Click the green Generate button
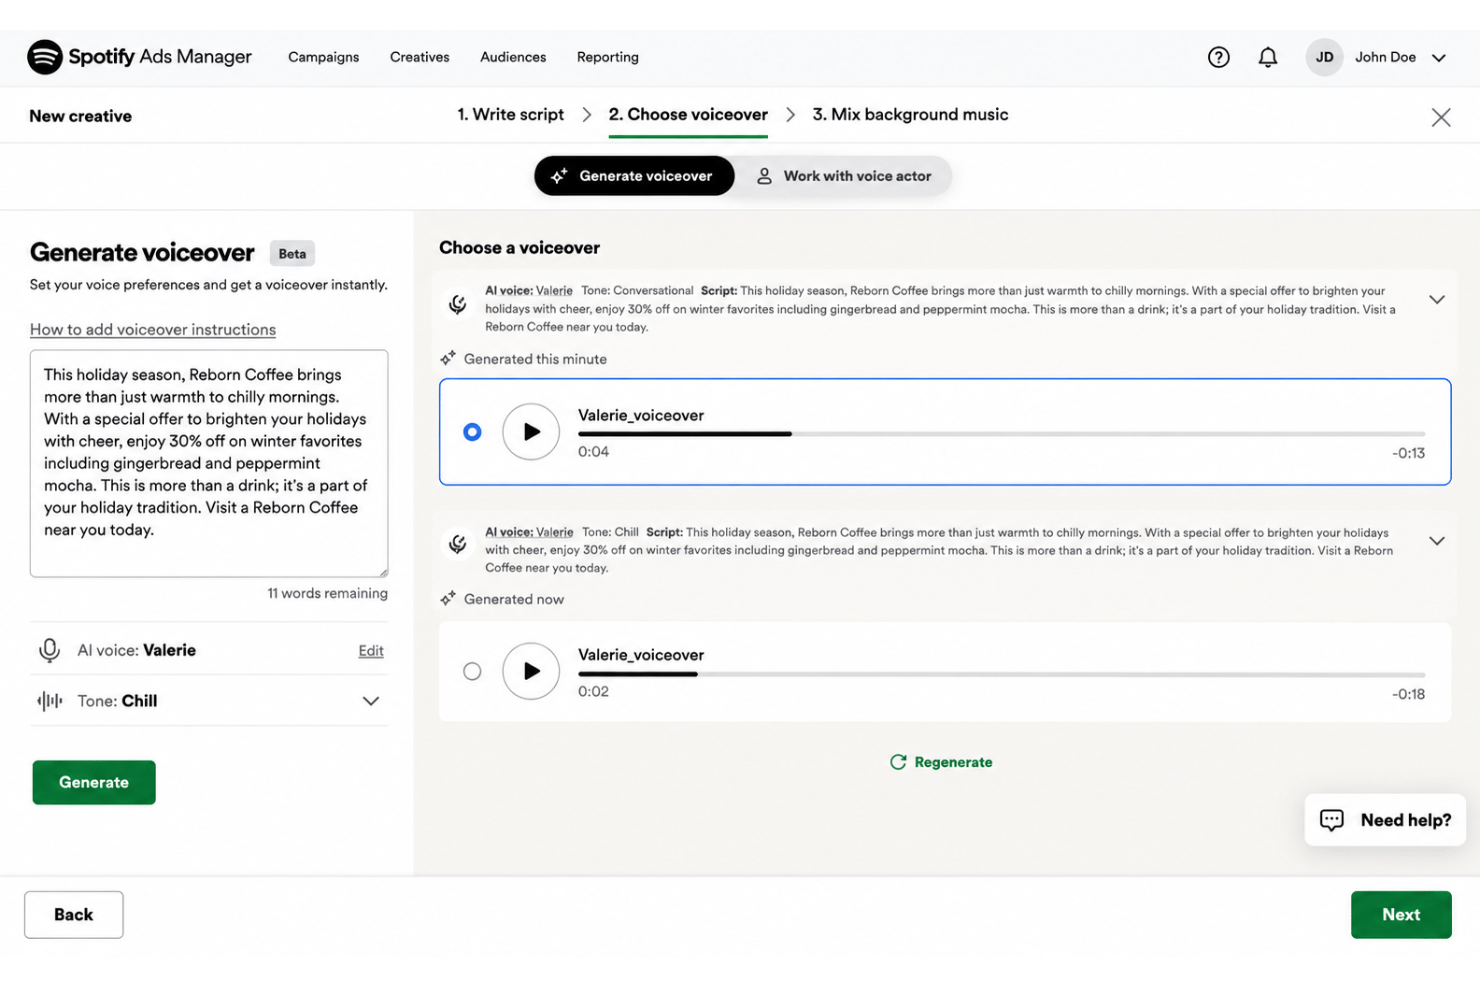This screenshot has height=987, width=1480. pos(94,782)
